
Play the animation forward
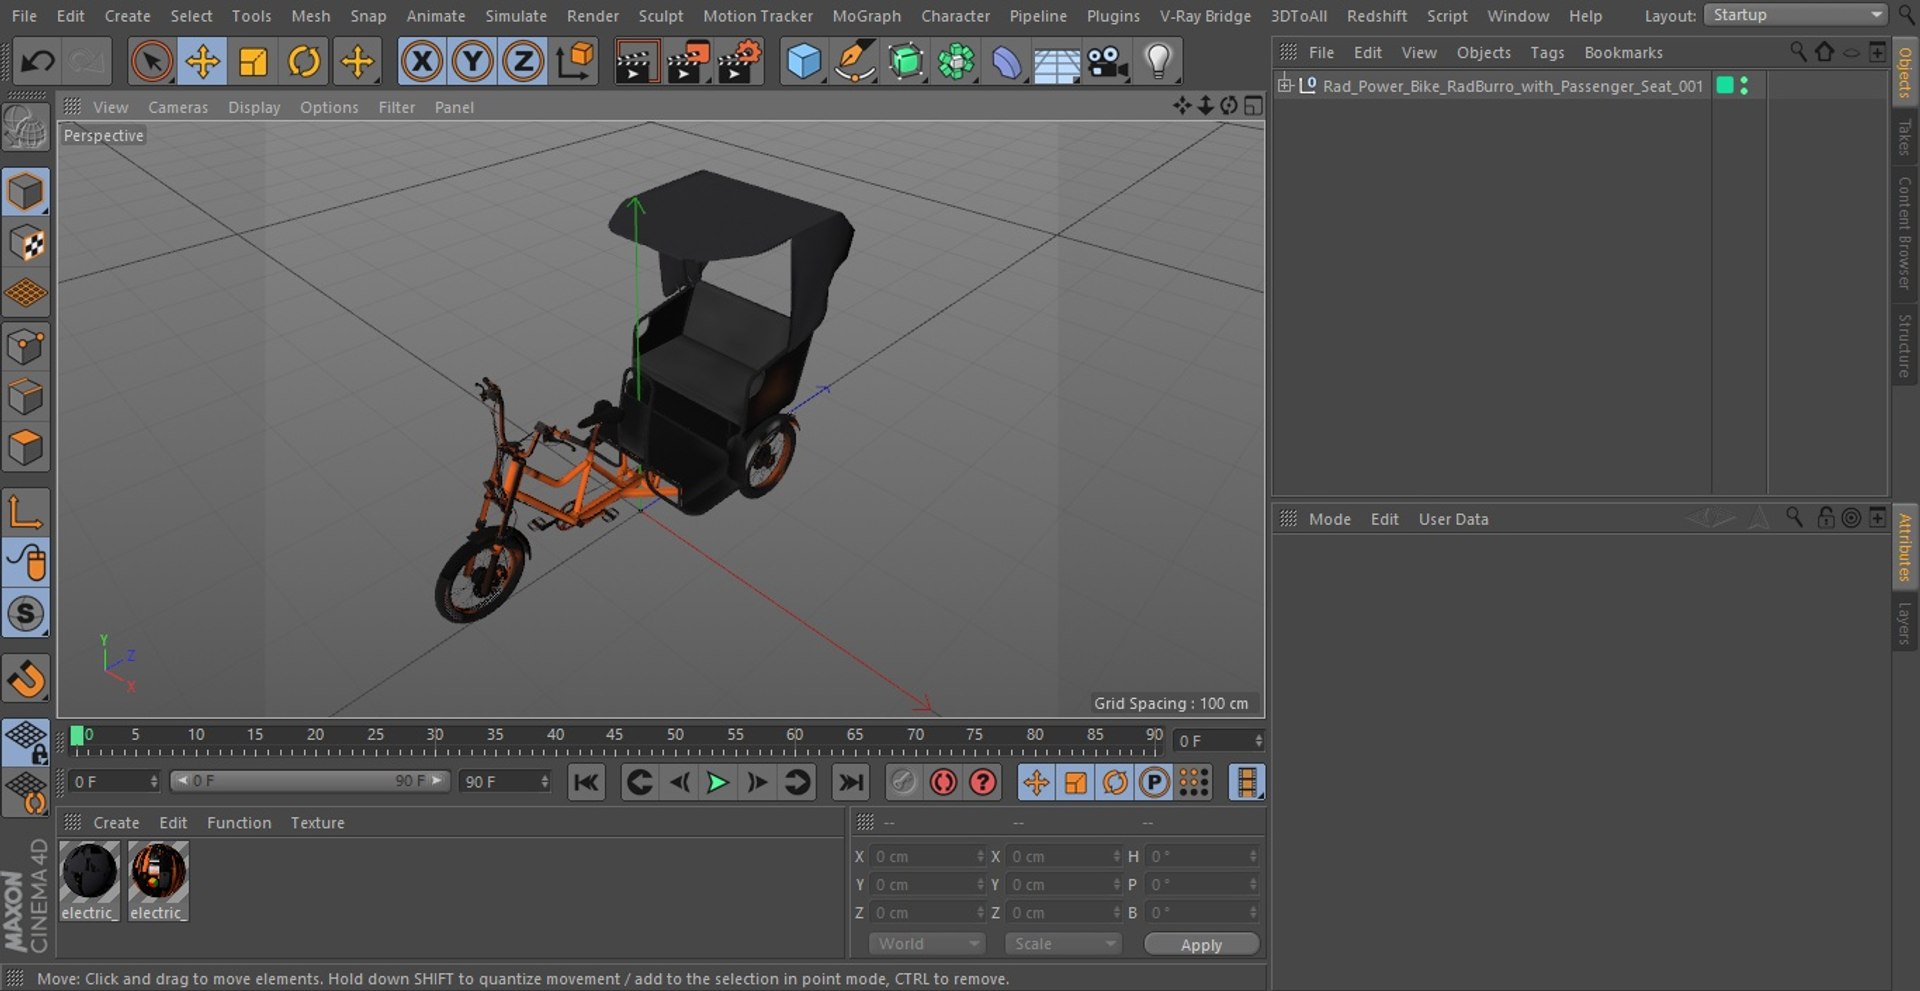717,783
